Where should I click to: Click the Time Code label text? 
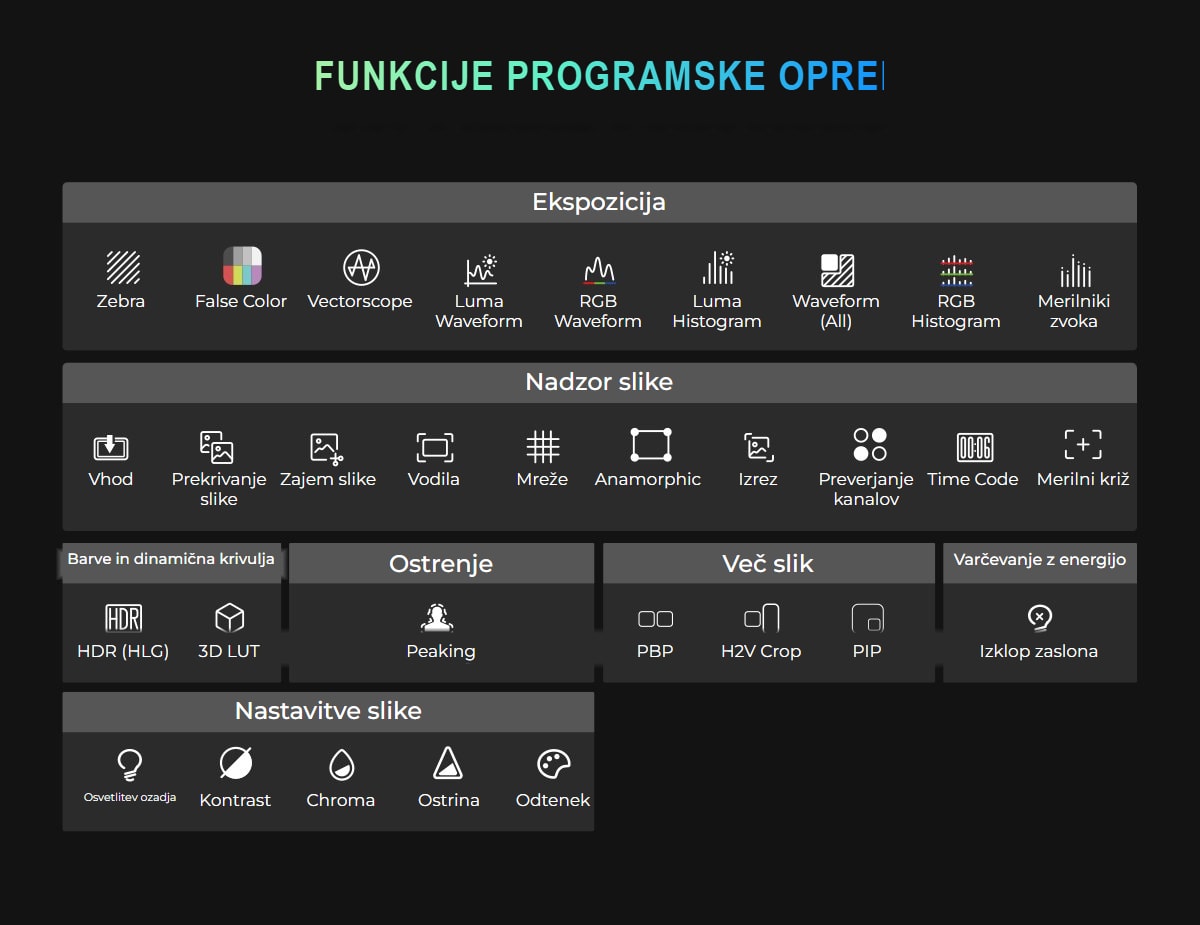coord(973,479)
